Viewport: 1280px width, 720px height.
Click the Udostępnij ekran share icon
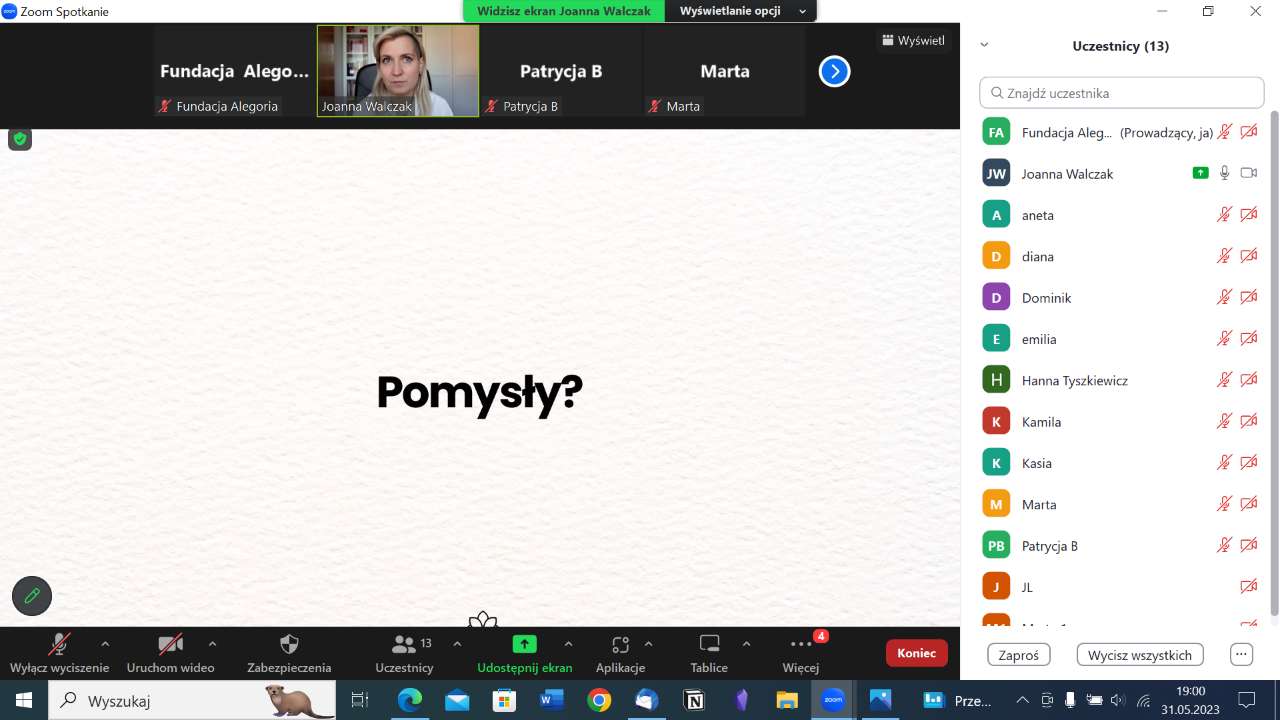524,644
